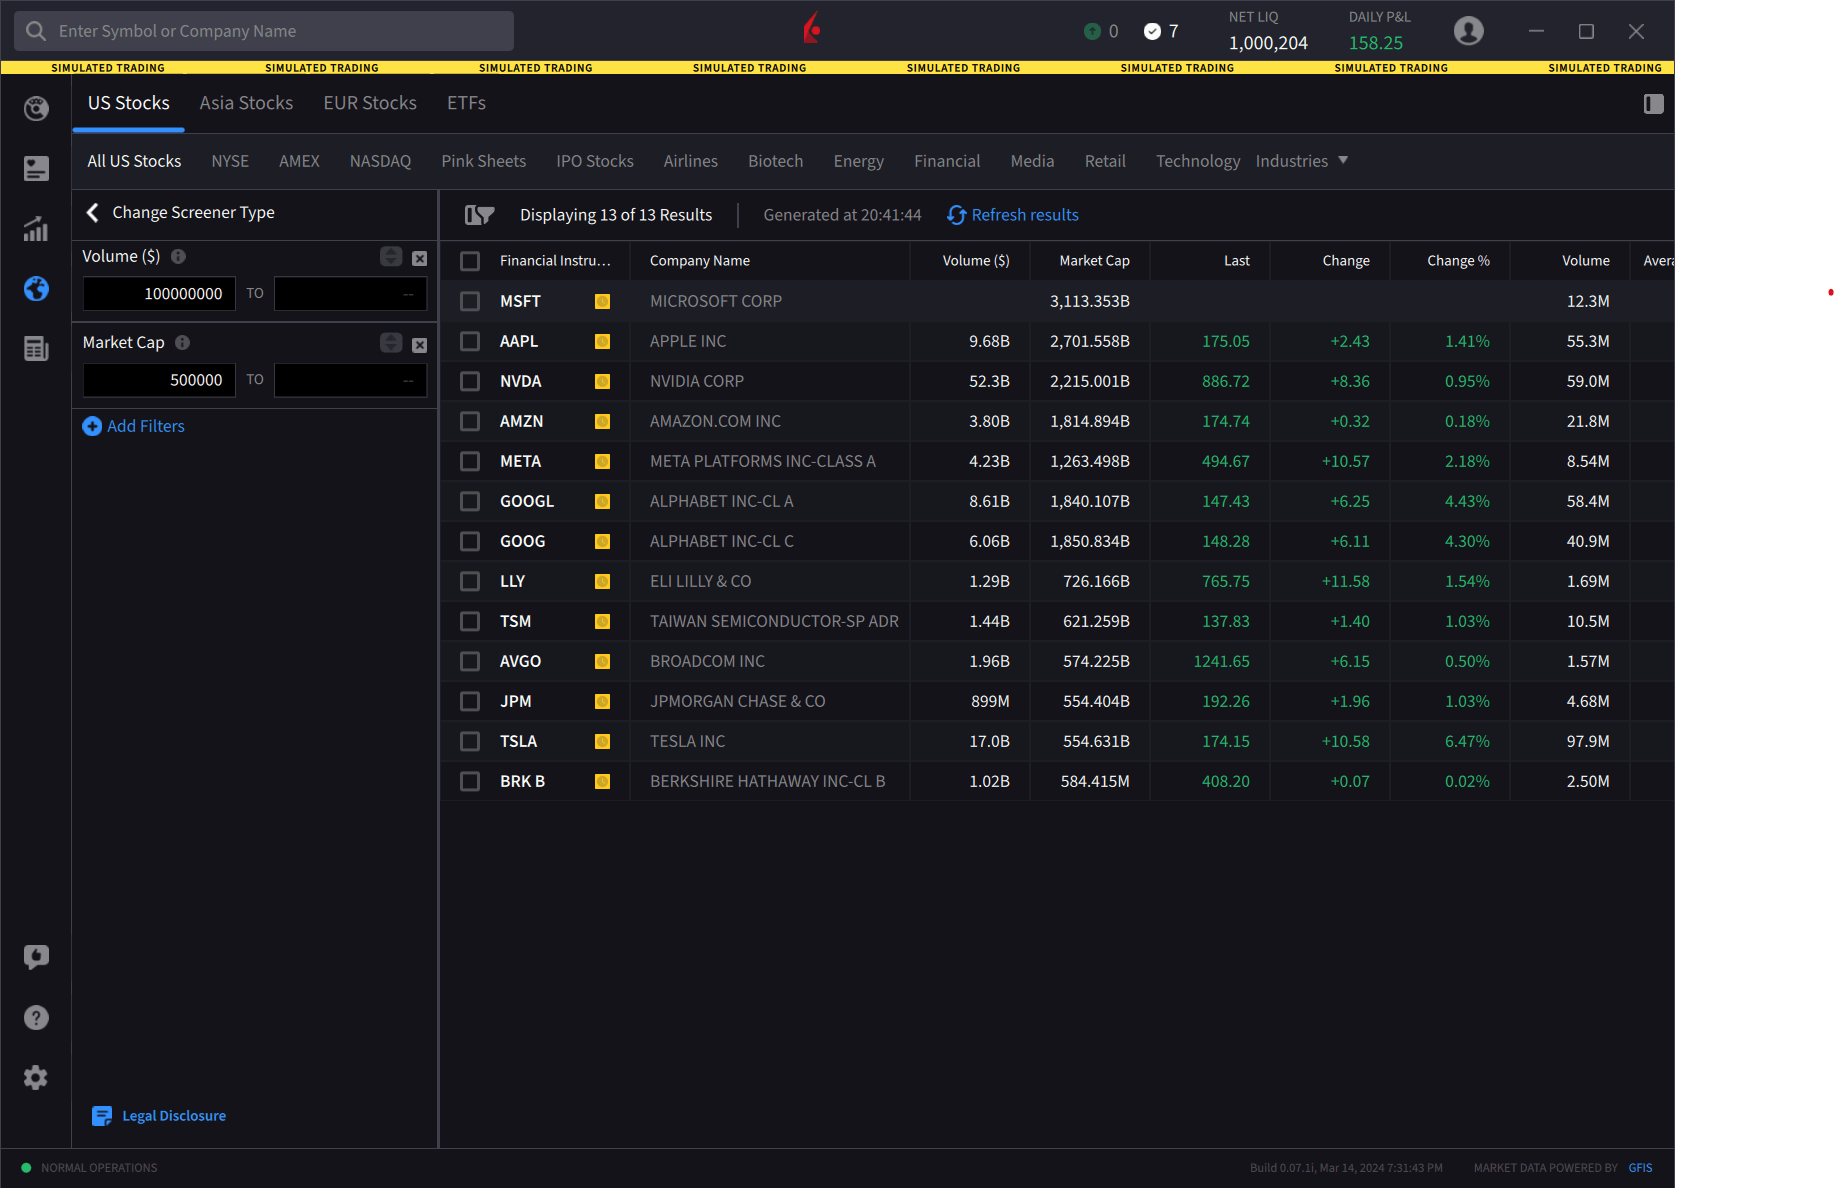Open the news page icon in sidebar
Image resolution: width=1835 pixels, height=1188 pixels.
(x=36, y=349)
